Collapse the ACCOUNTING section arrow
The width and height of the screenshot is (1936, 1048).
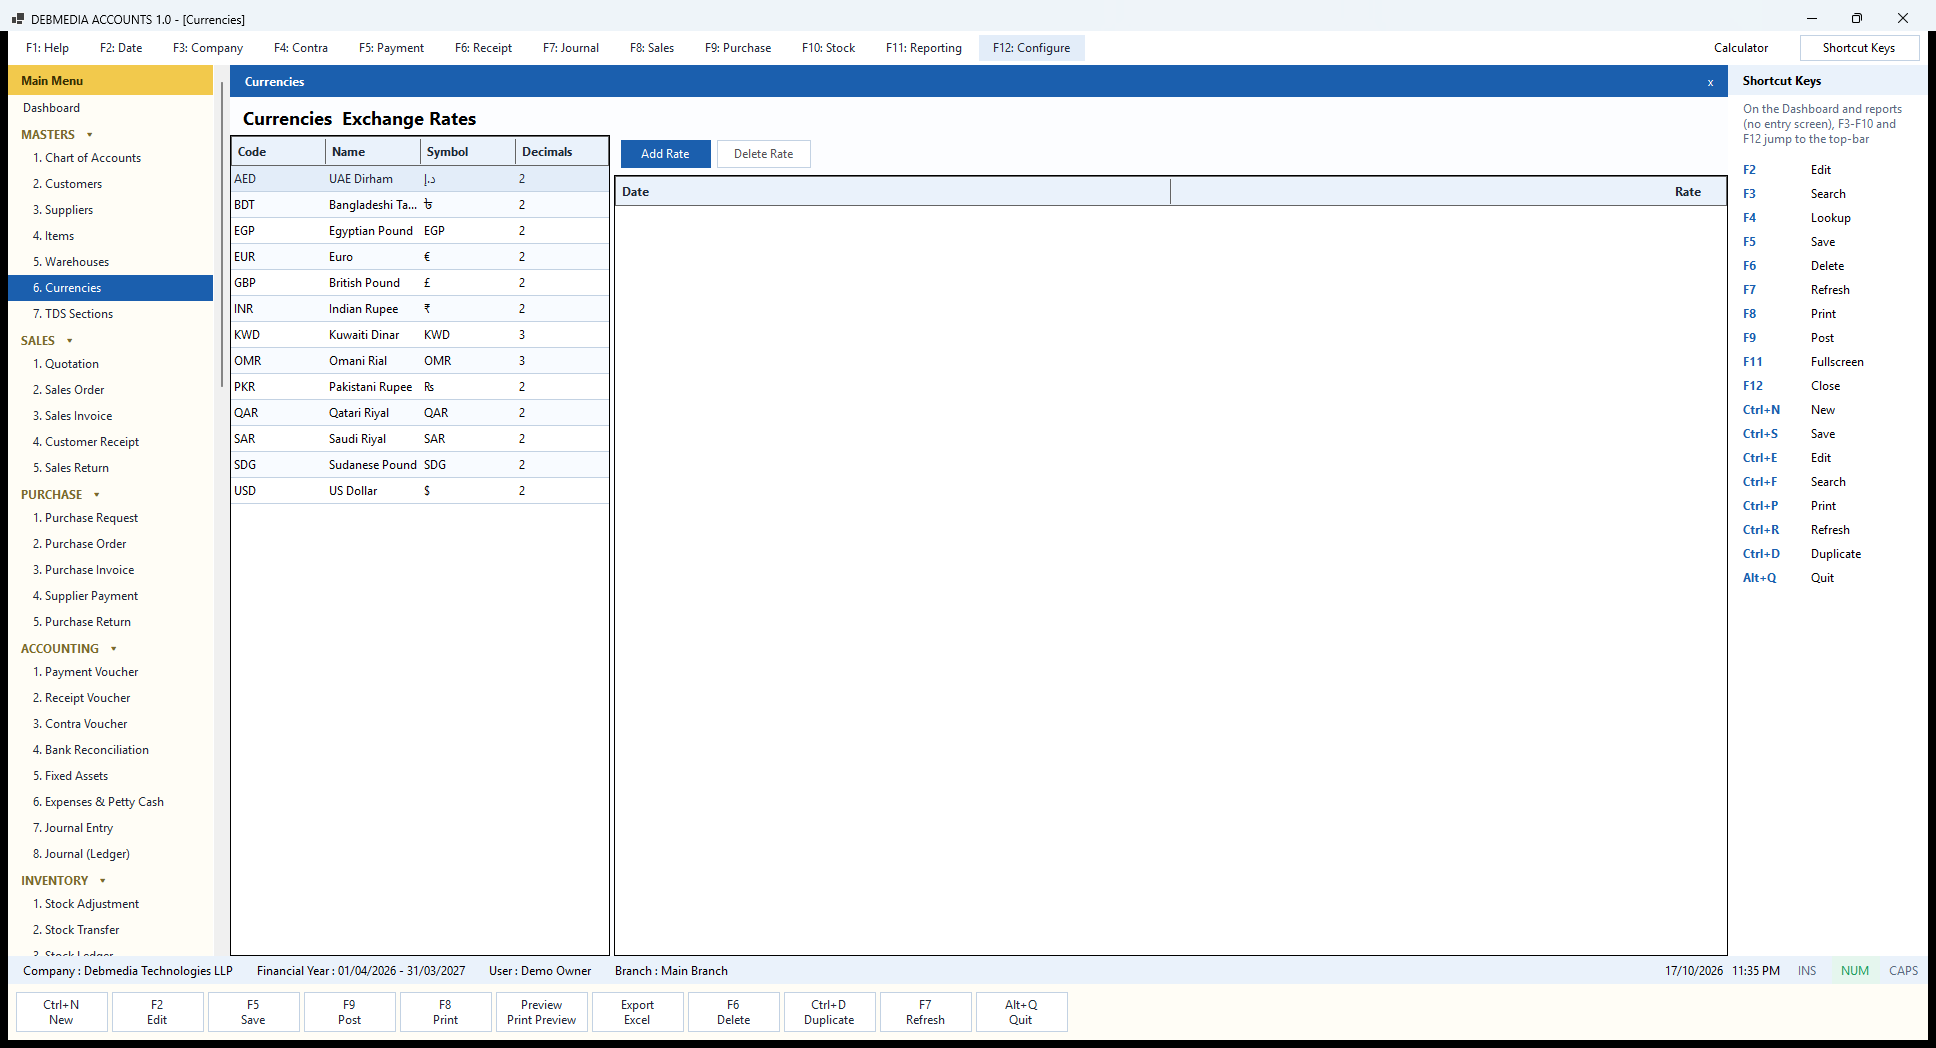tap(114, 649)
